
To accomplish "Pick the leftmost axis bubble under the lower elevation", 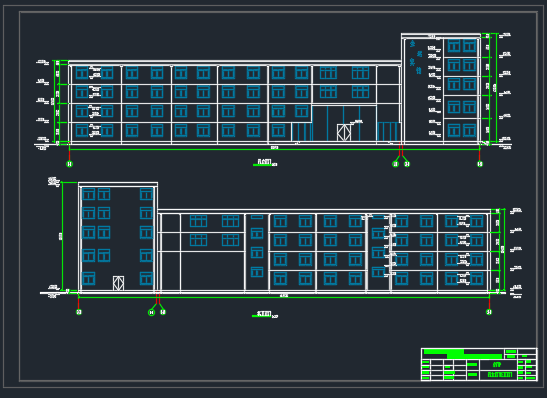I will tap(79, 312).
